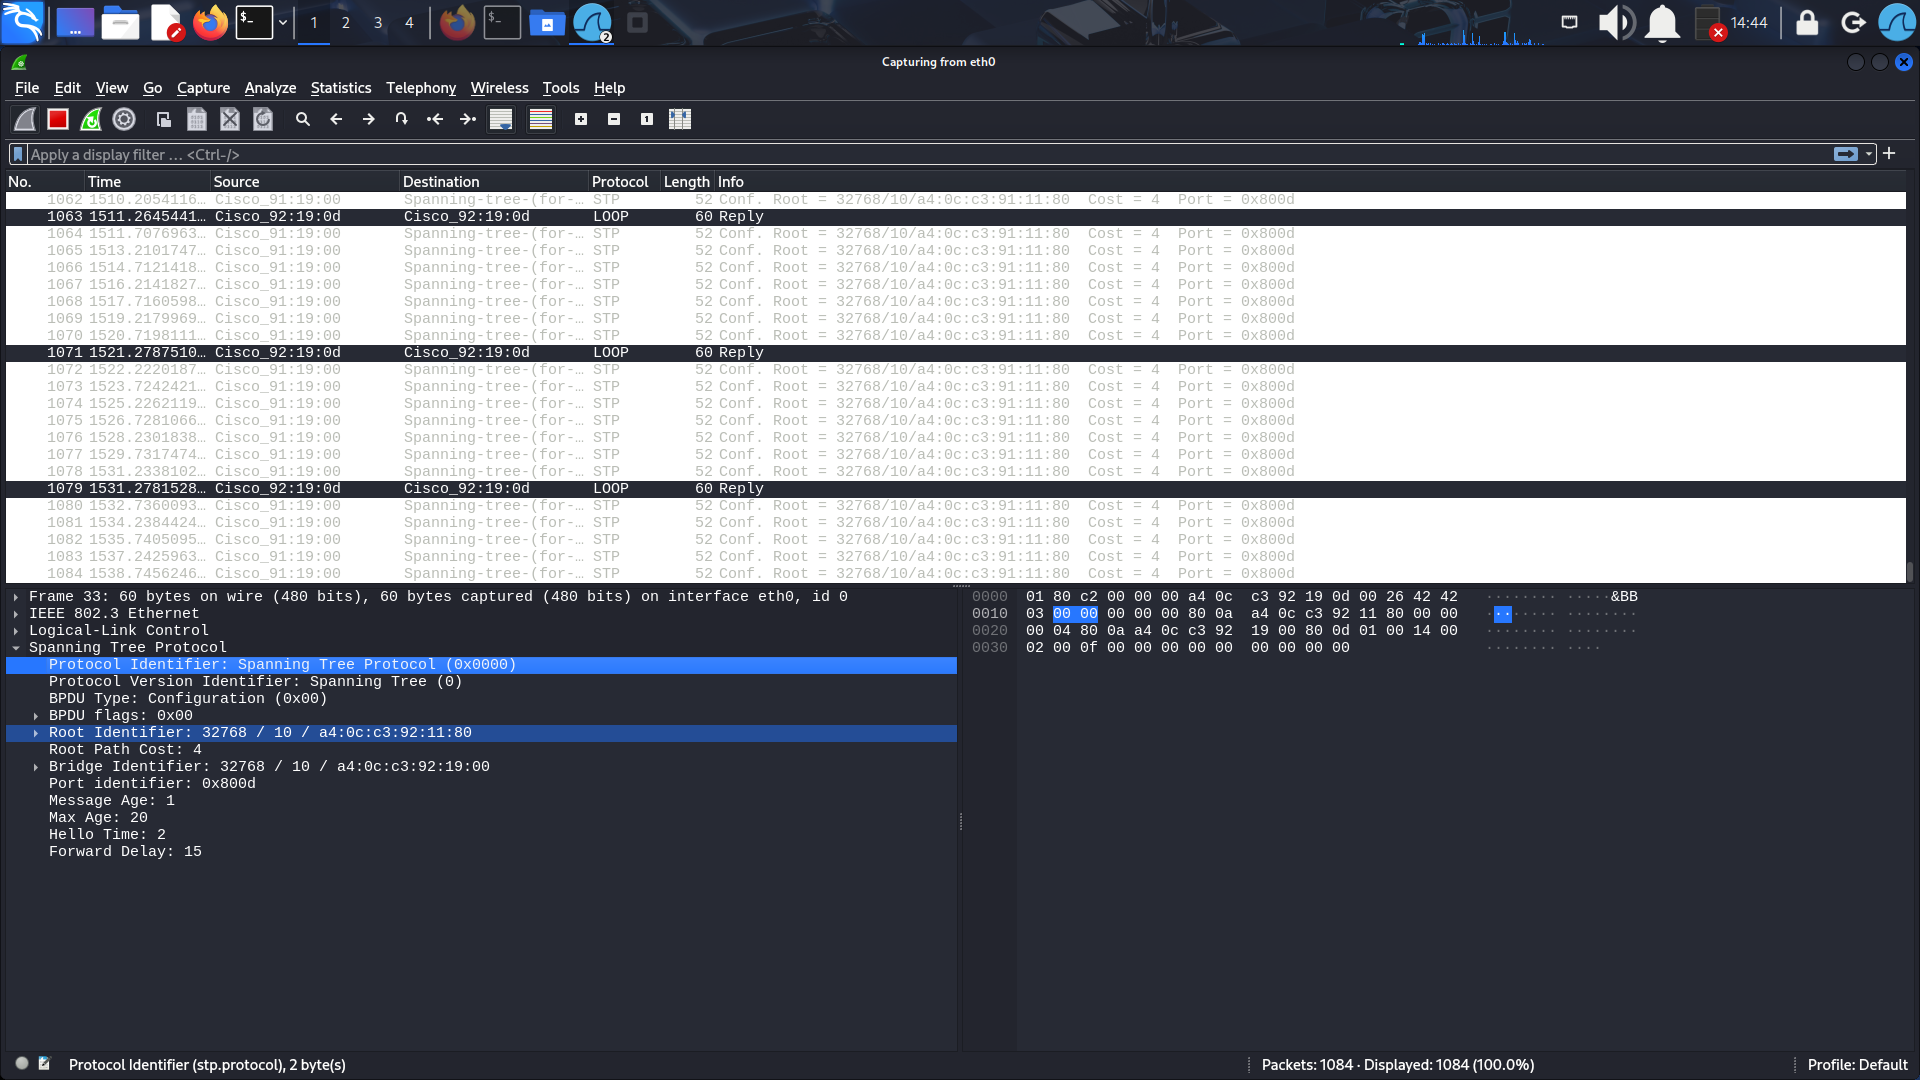The height and width of the screenshot is (1080, 1920).
Task: Zoom out packet text
Action: pyautogui.click(x=614, y=119)
